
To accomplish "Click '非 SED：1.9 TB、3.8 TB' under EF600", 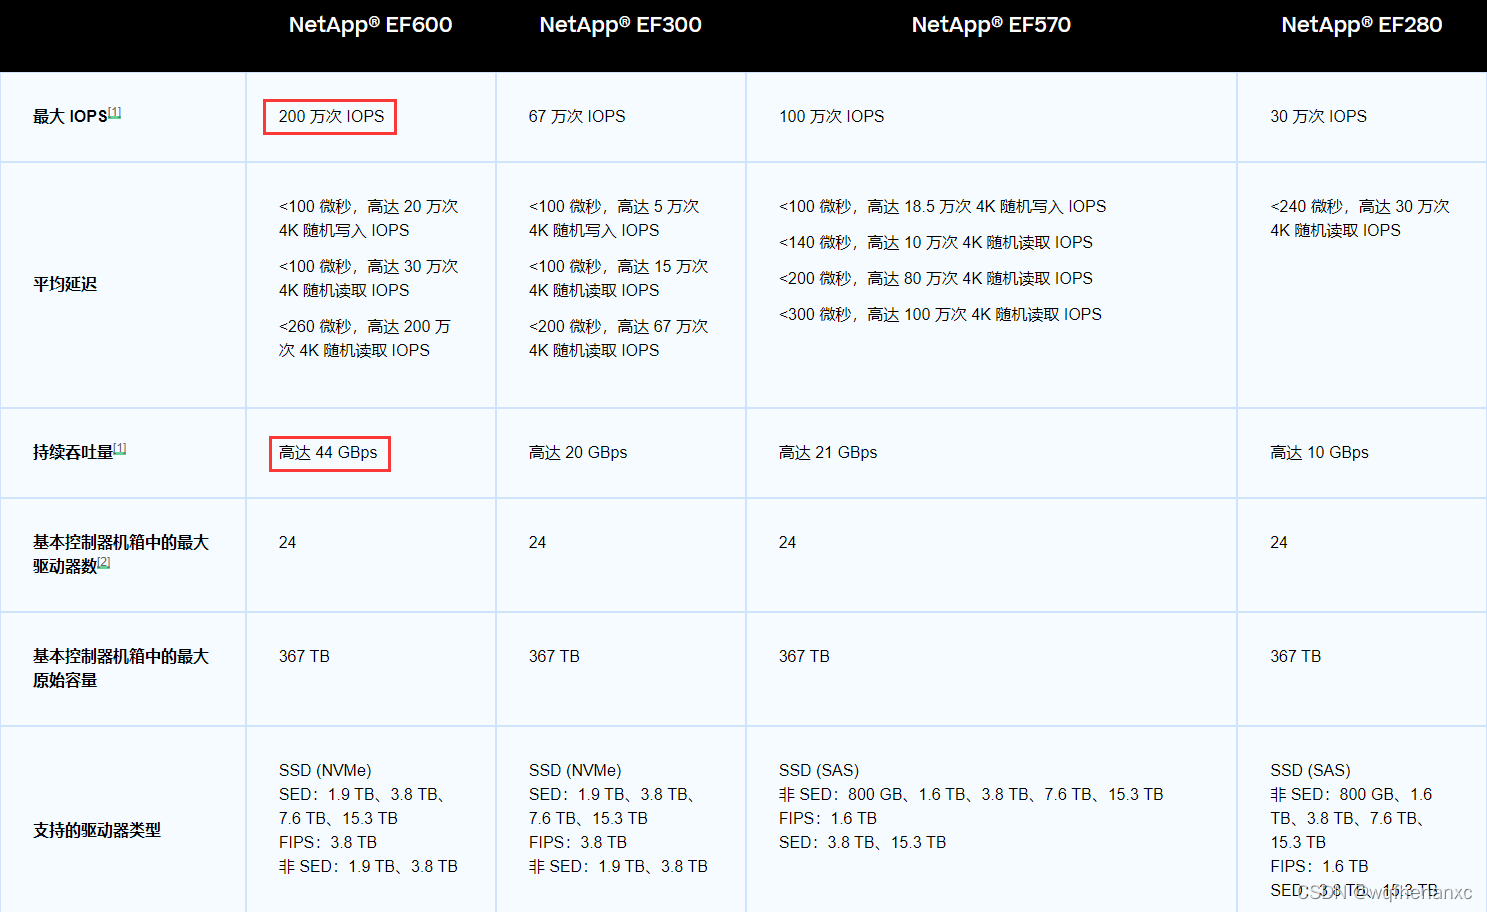I will click(368, 867).
